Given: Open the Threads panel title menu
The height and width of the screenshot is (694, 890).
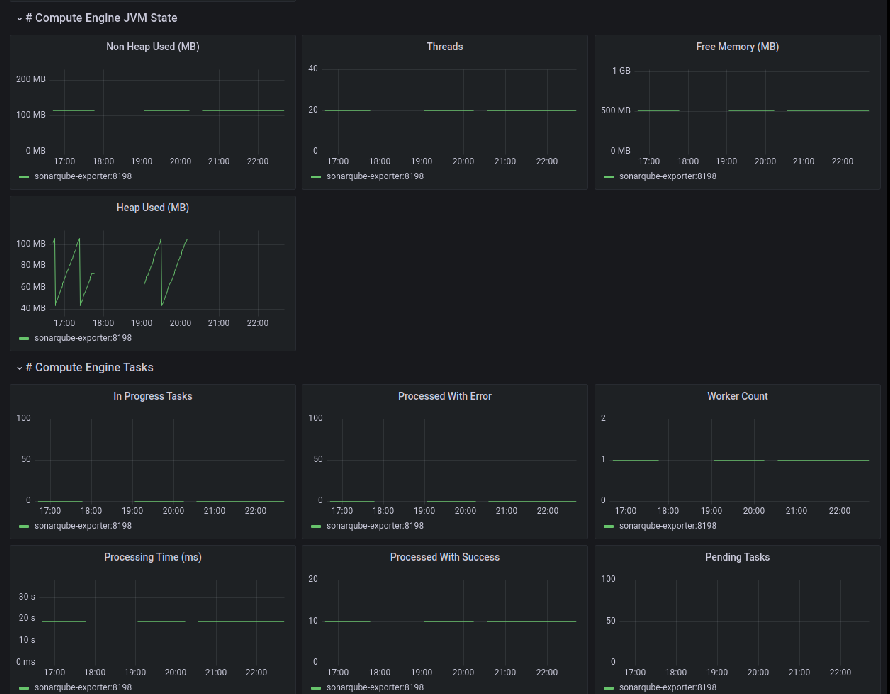Looking at the screenshot, I should (444, 47).
